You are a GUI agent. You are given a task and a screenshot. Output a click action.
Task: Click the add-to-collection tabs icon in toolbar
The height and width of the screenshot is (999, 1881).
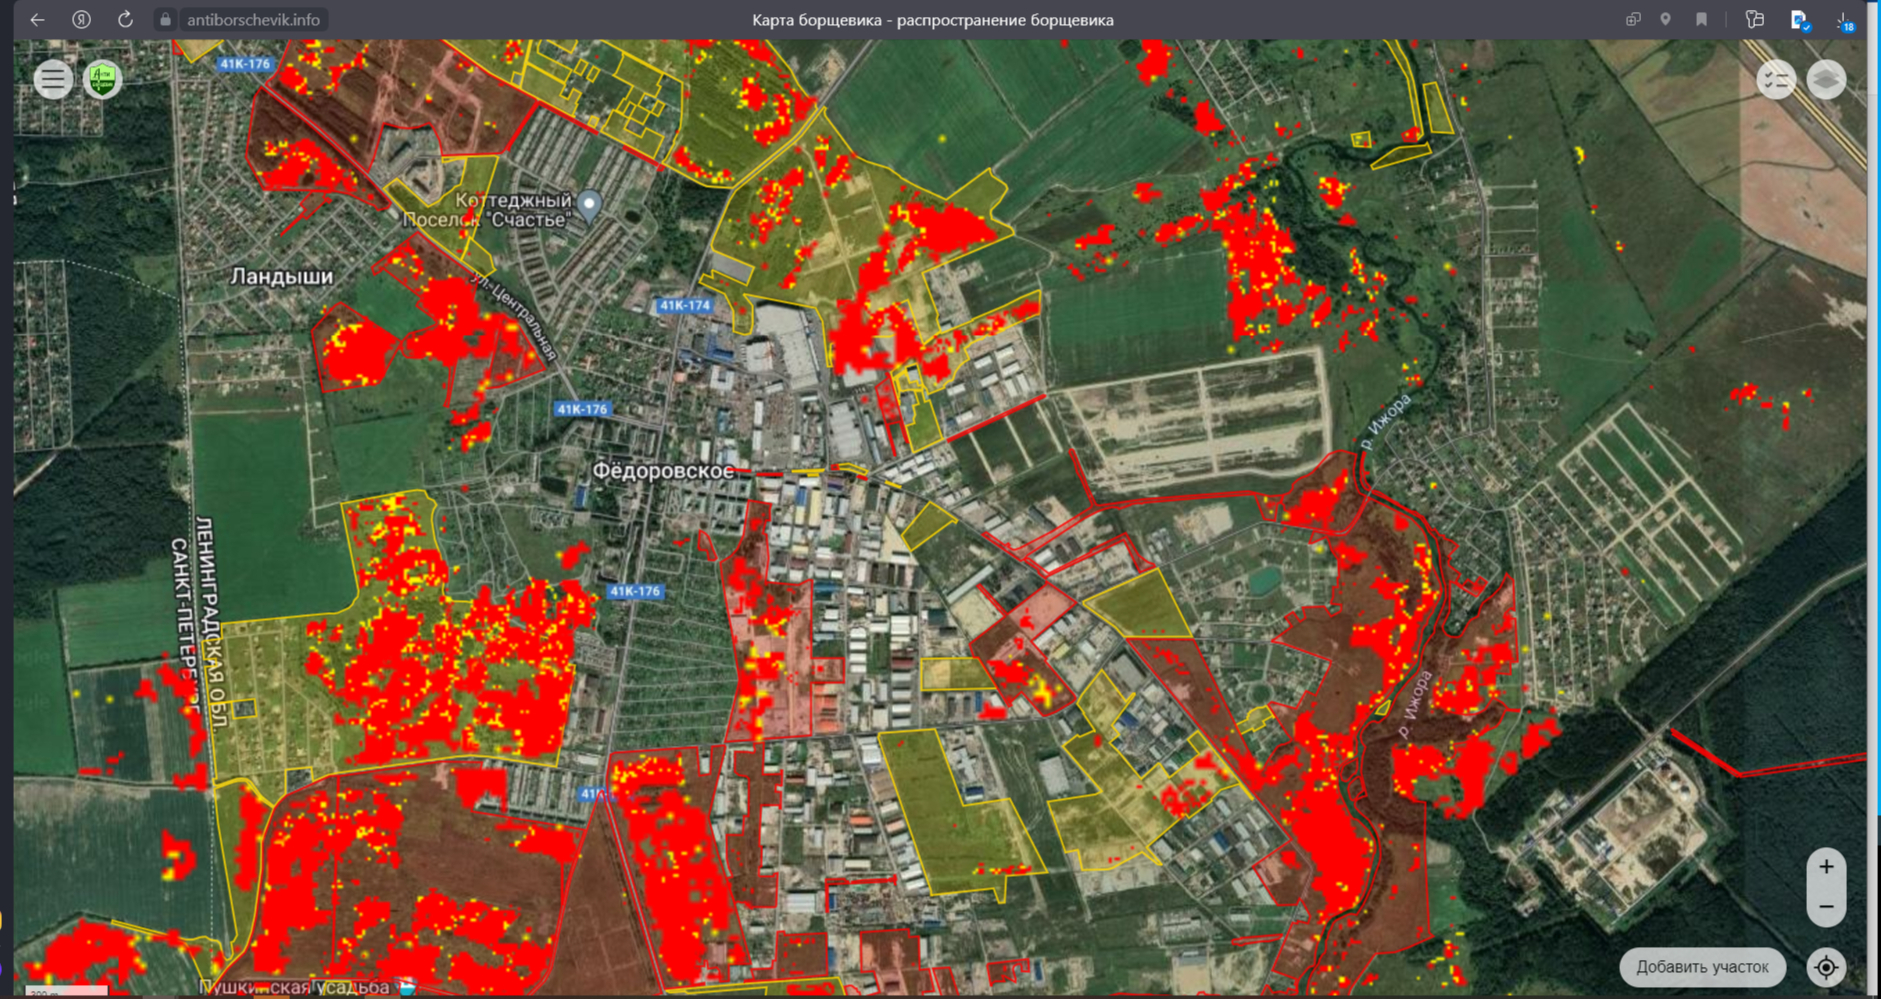(1633, 19)
